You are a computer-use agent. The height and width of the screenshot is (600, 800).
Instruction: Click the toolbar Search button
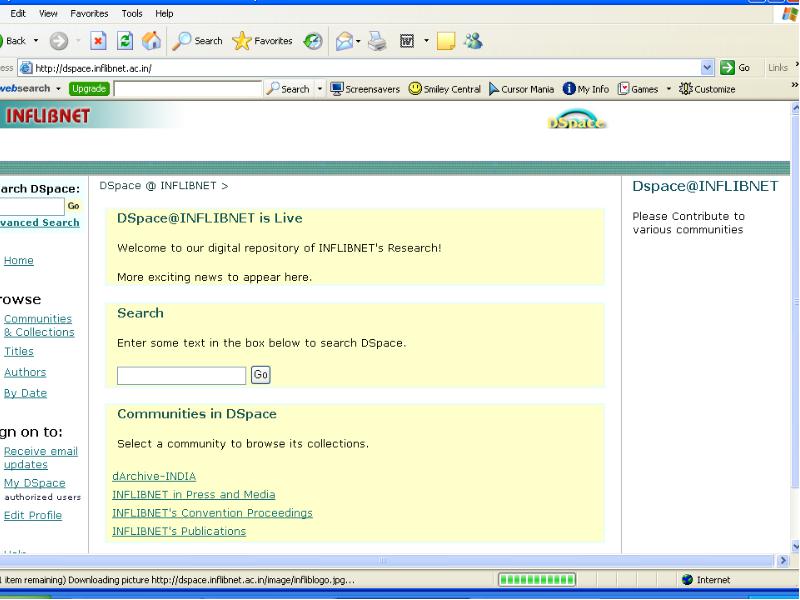point(288,89)
